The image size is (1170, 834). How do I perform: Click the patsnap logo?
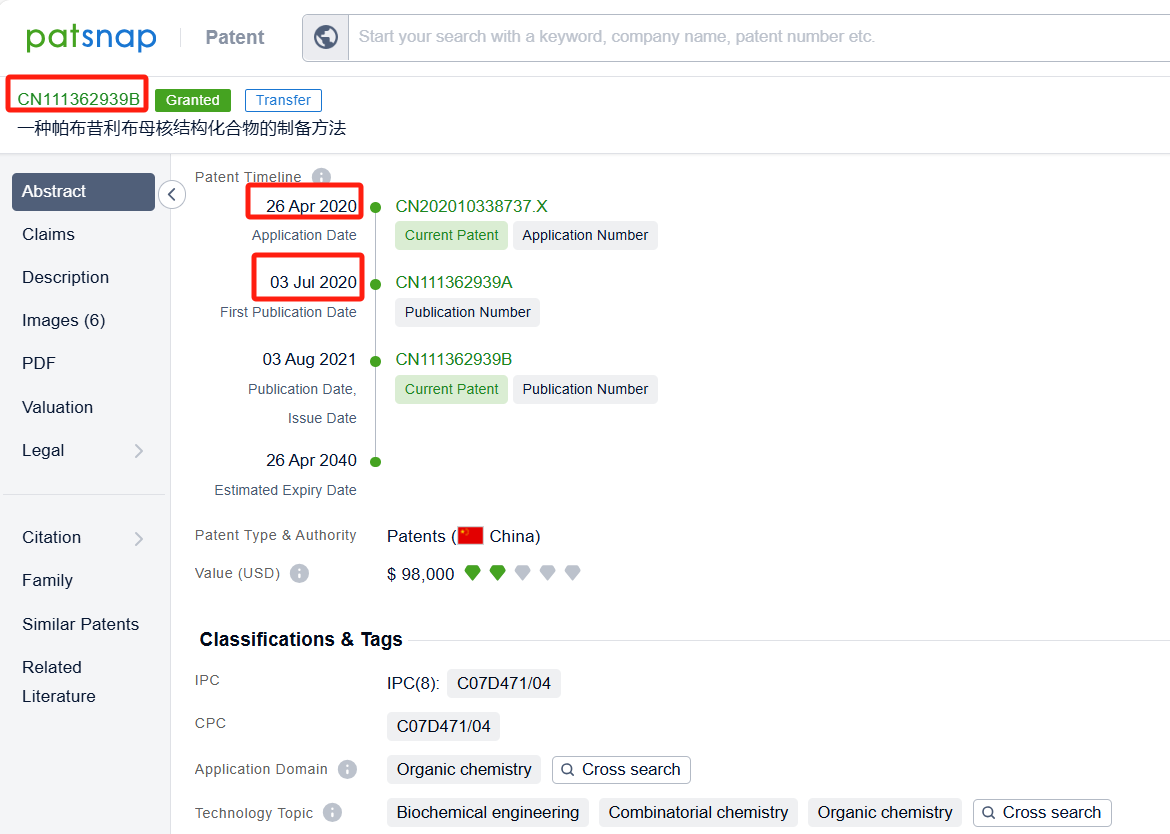tap(91, 38)
